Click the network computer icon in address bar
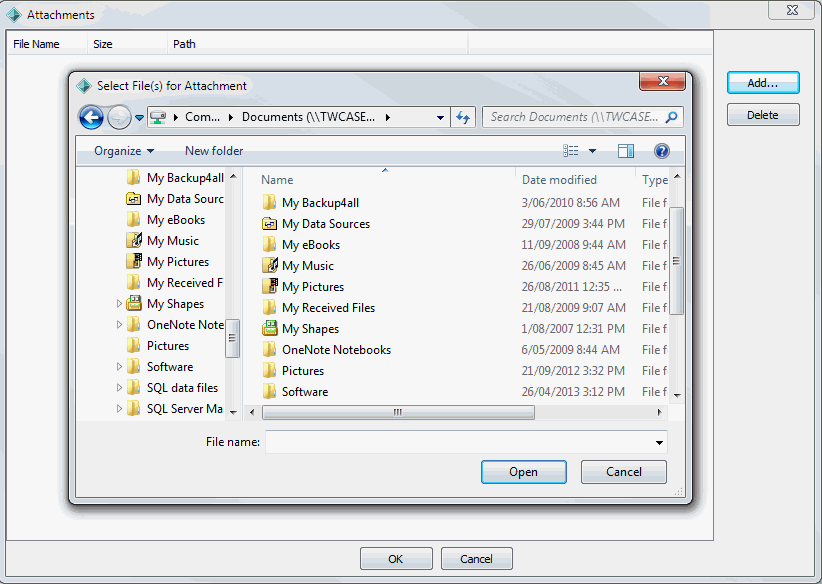Viewport: 822px width, 584px height. 158,117
